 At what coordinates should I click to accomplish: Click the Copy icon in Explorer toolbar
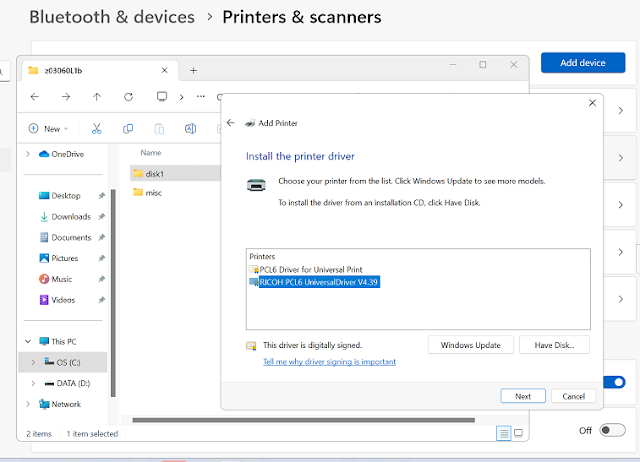tap(128, 128)
